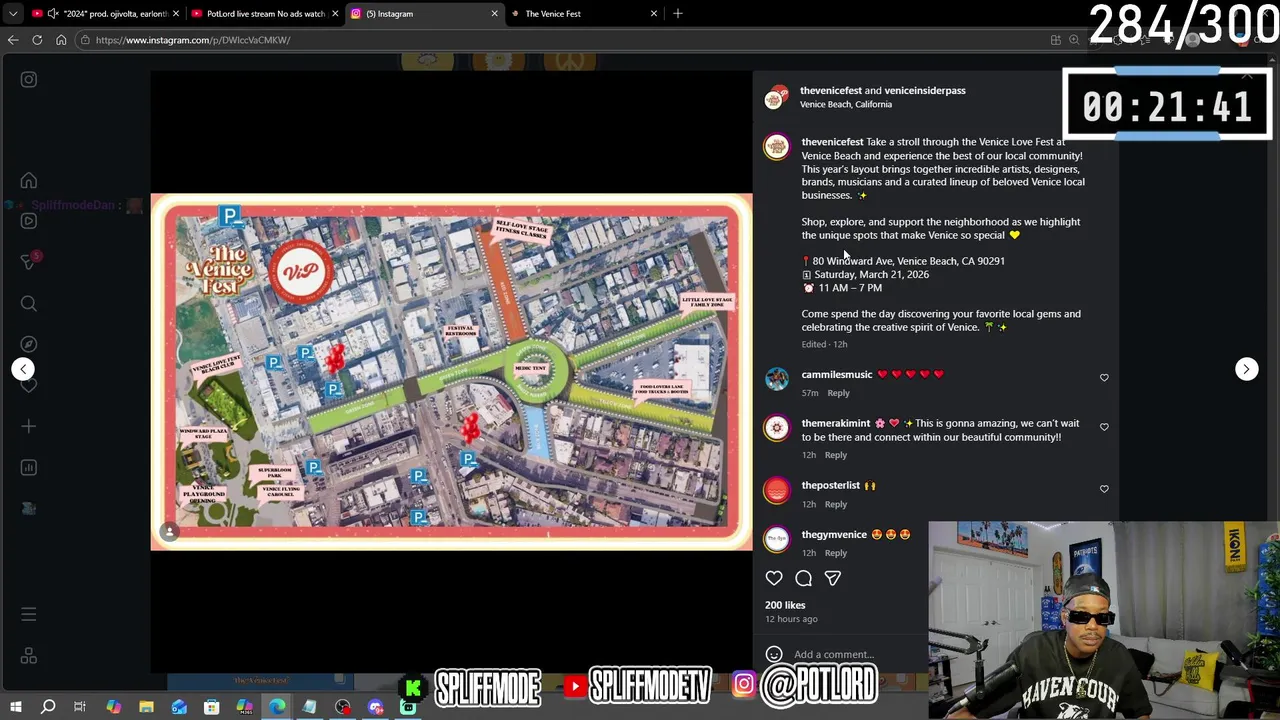Go to next post arrow

(x=1246, y=369)
